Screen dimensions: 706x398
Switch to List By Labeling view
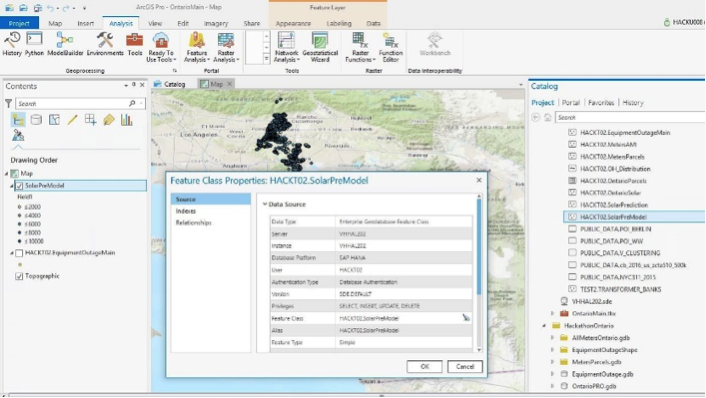[109, 120]
